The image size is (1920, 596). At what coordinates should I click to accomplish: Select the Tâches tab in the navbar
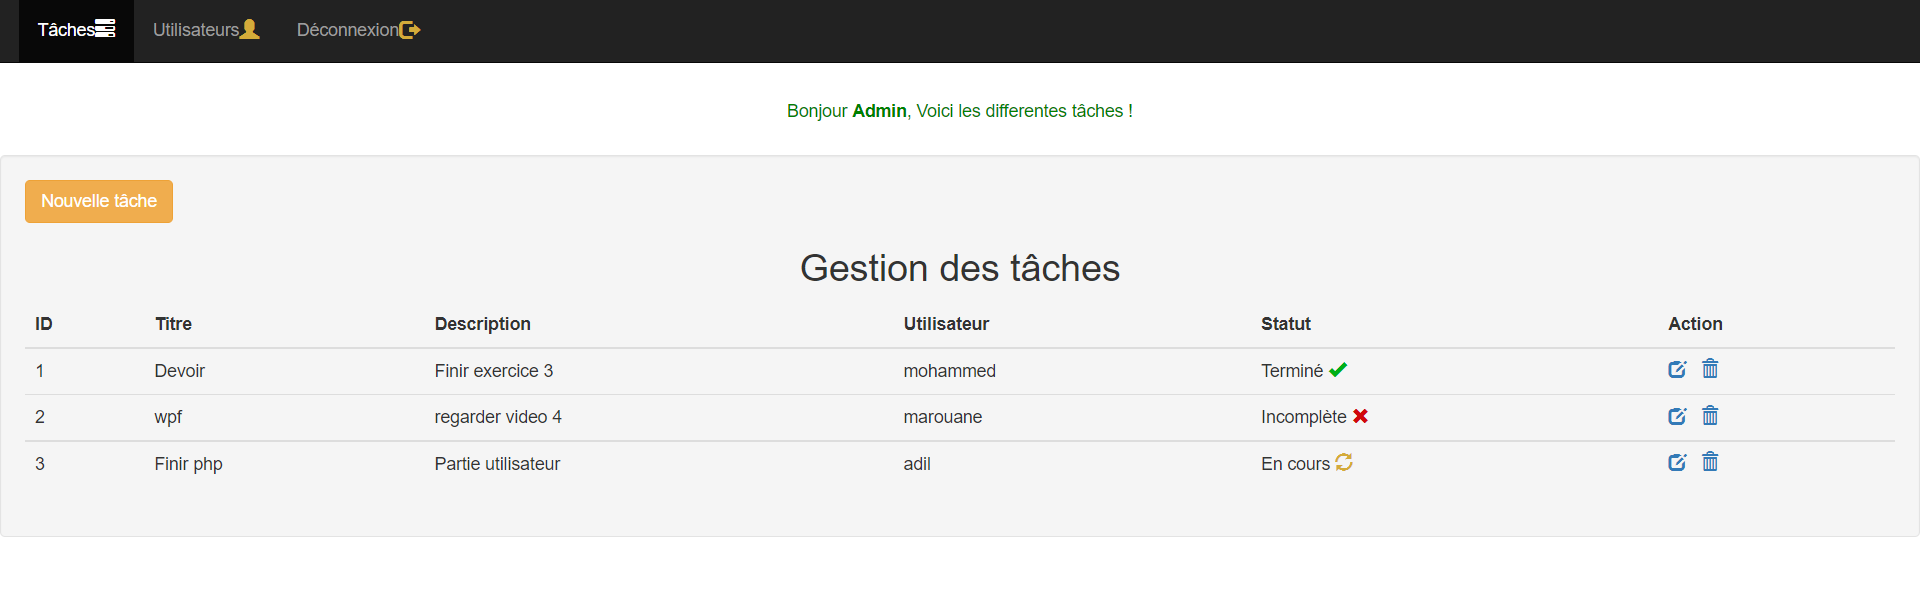tap(68, 29)
